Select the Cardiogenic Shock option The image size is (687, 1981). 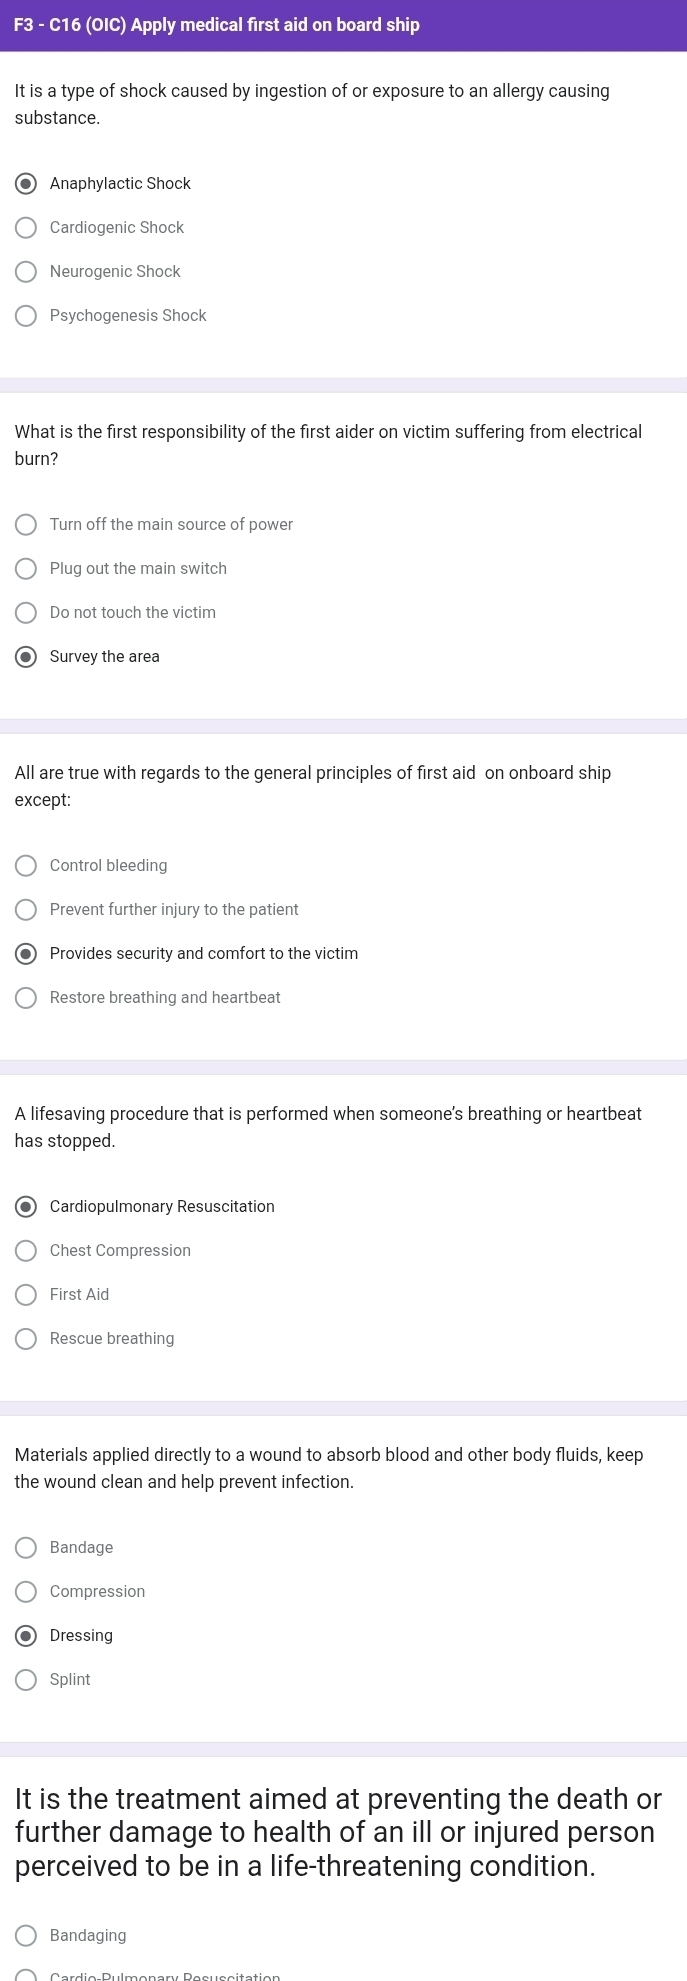(x=27, y=228)
